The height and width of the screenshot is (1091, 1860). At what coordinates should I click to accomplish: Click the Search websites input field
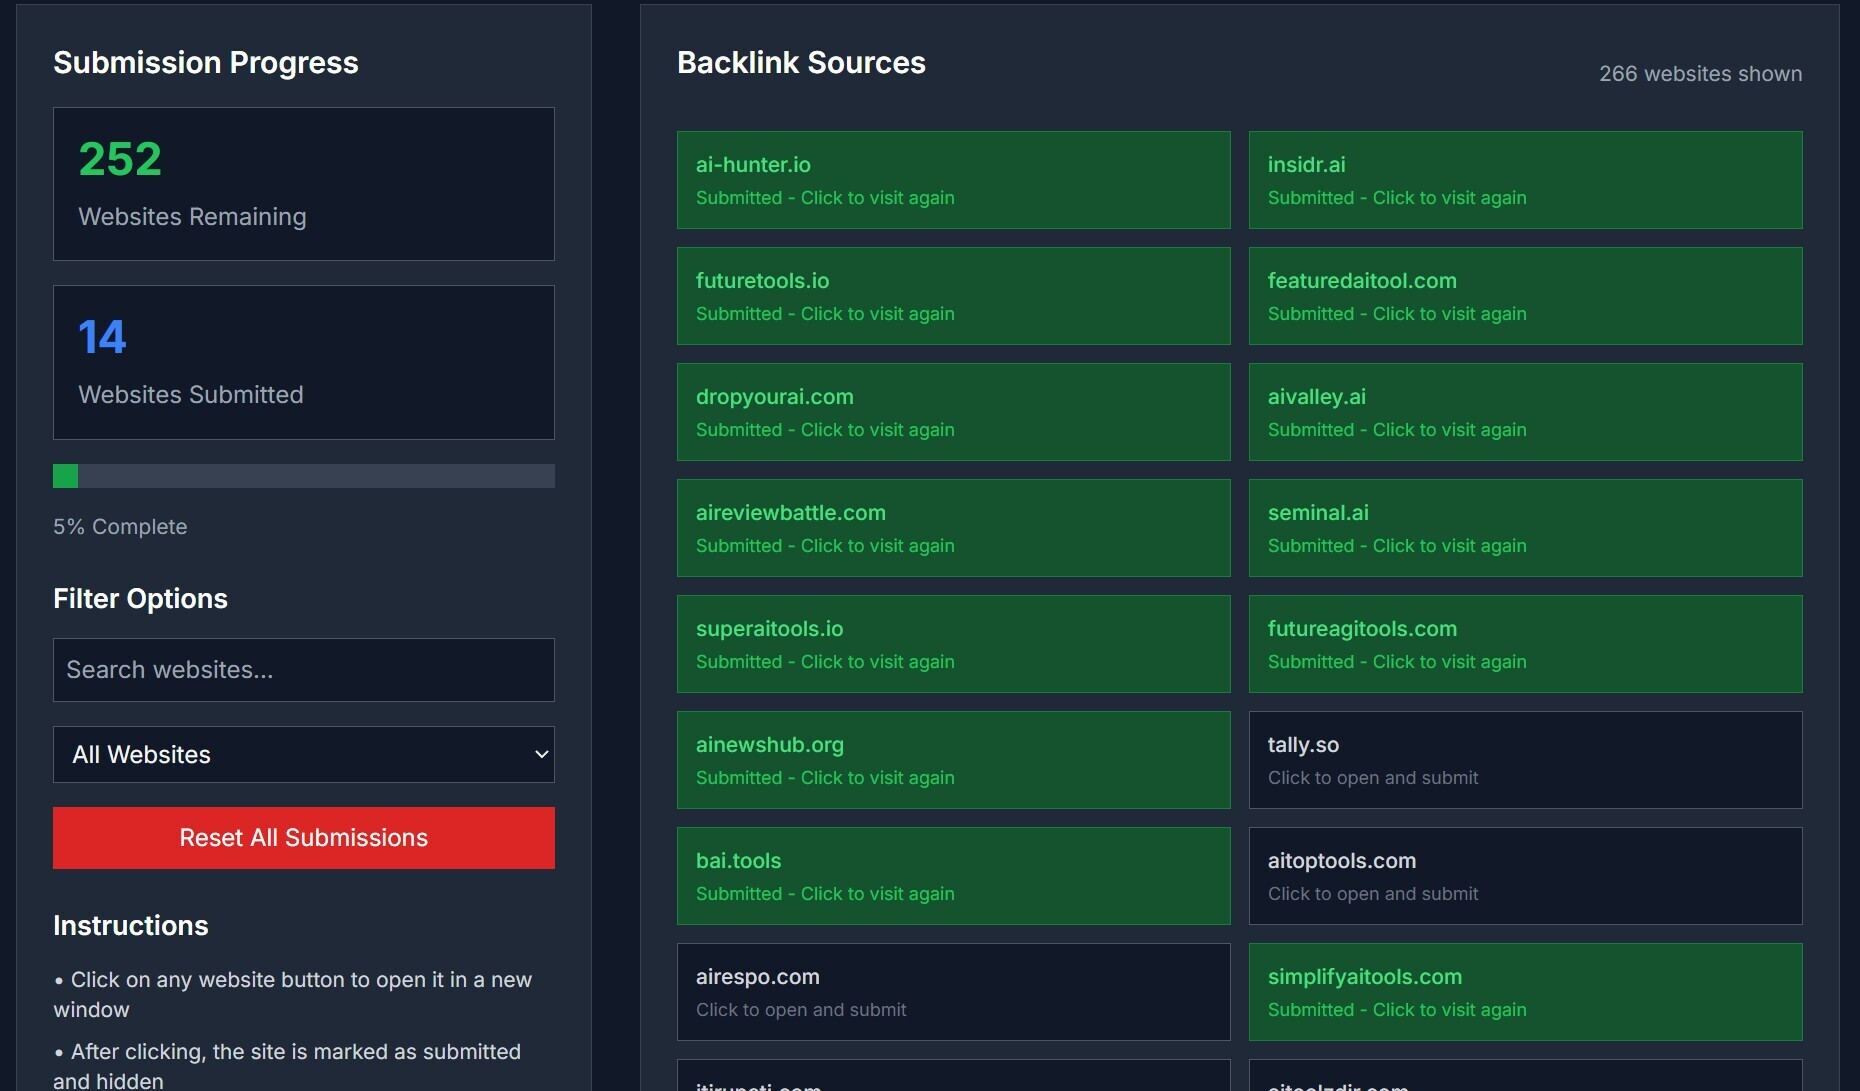coord(303,670)
